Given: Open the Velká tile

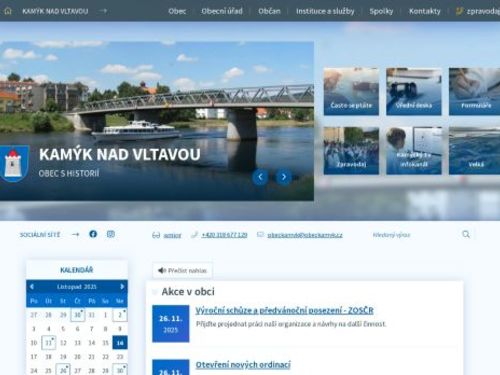Looking at the screenshot, I should pyautogui.click(x=475, y=151).
